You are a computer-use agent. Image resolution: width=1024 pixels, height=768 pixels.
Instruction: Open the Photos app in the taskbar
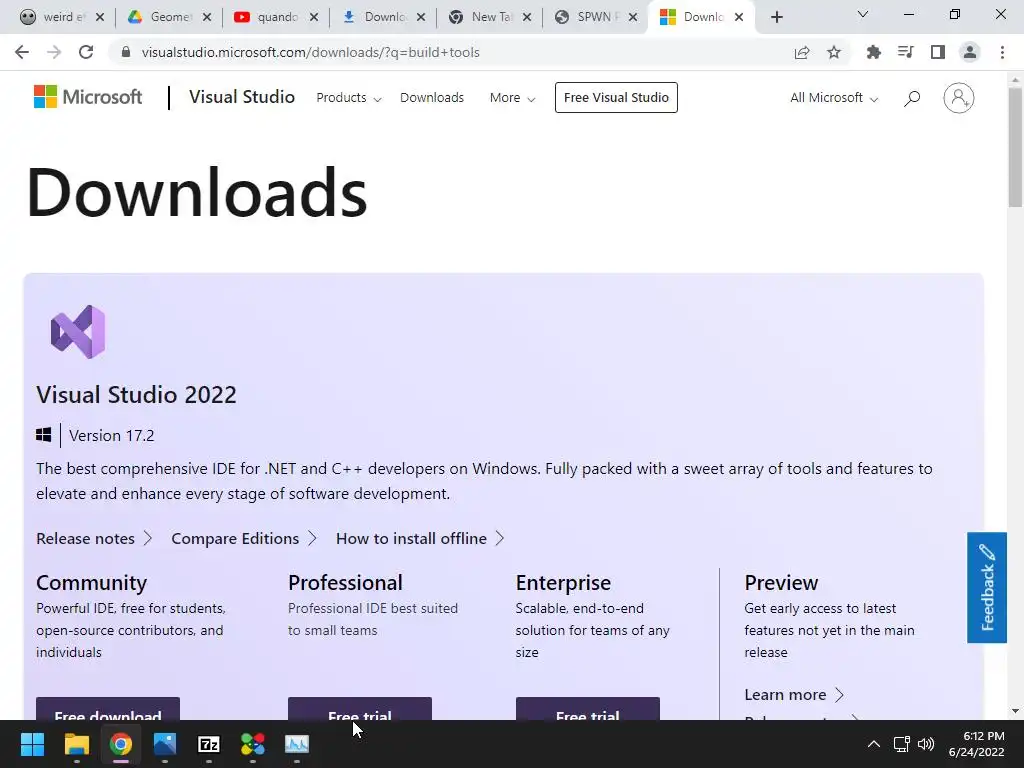coord(165,744)
